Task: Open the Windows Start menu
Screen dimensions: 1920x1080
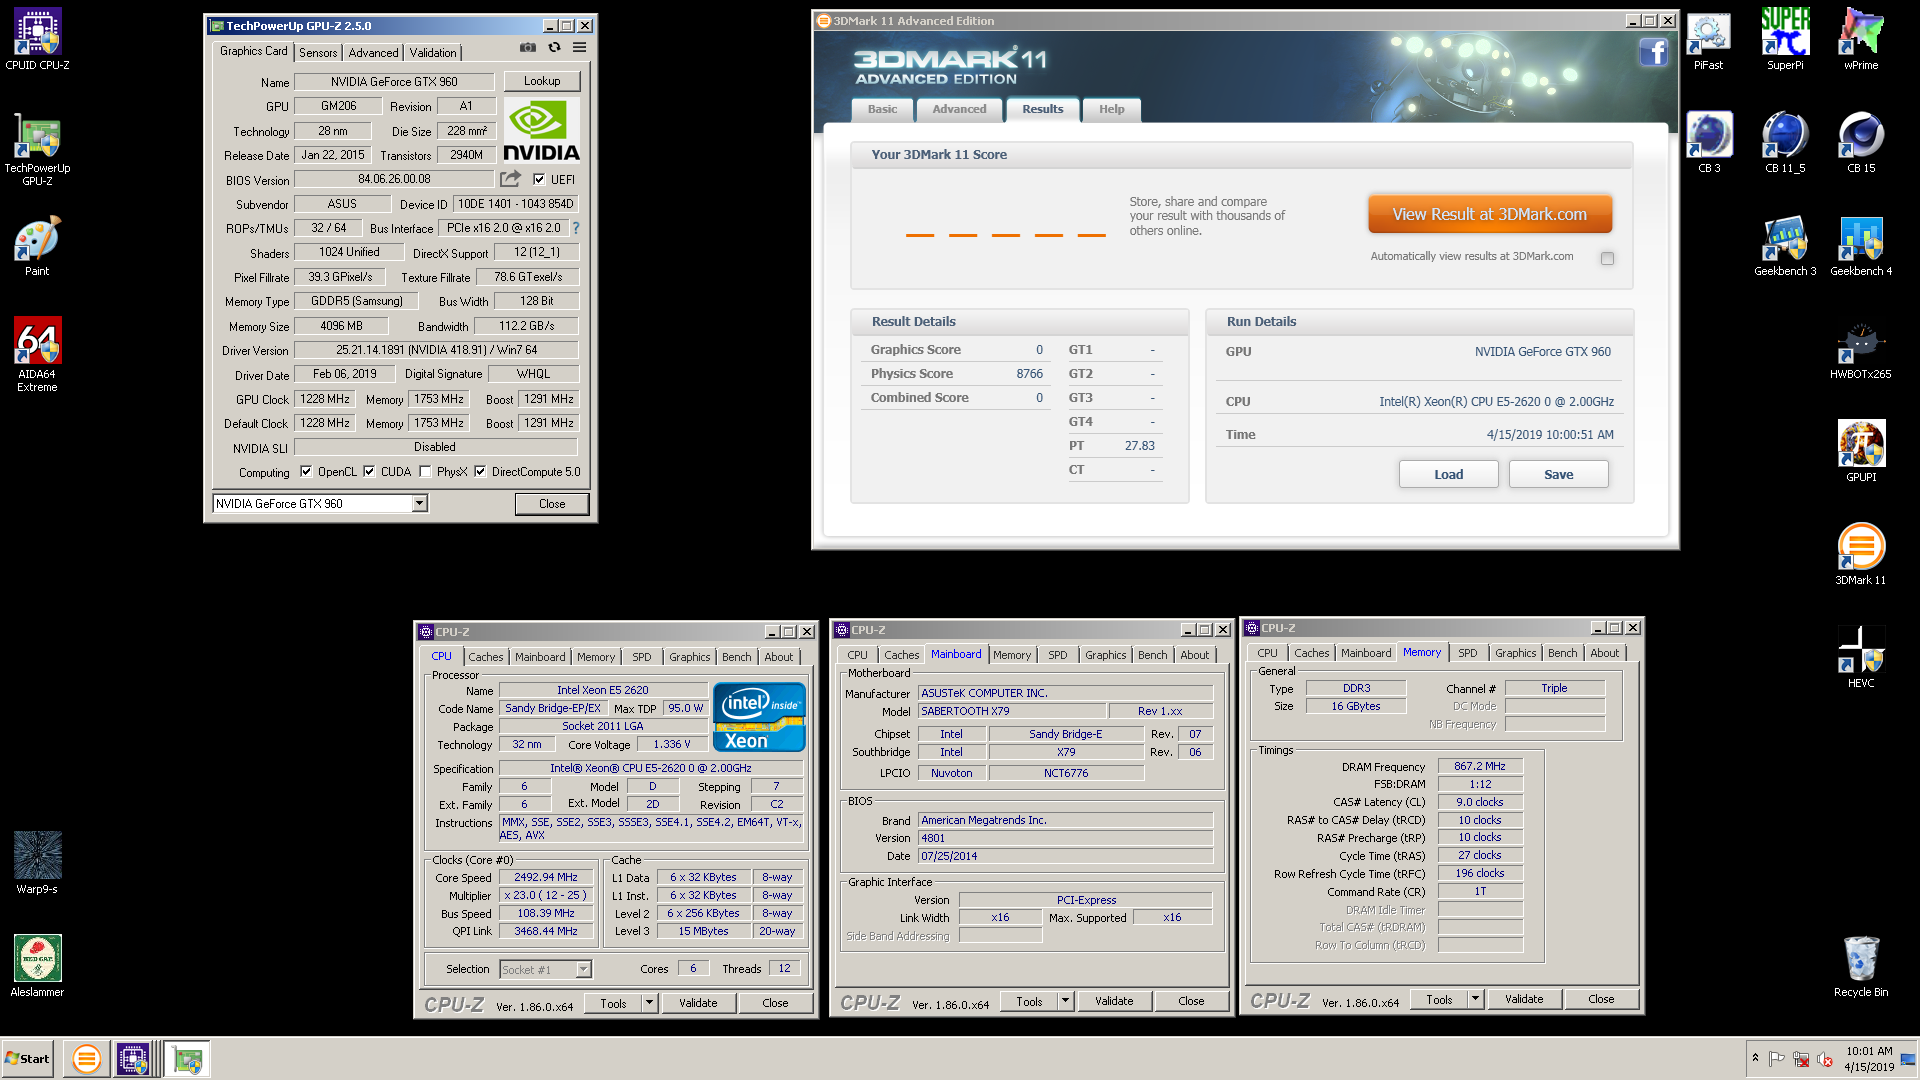Action: [28, 1059]
